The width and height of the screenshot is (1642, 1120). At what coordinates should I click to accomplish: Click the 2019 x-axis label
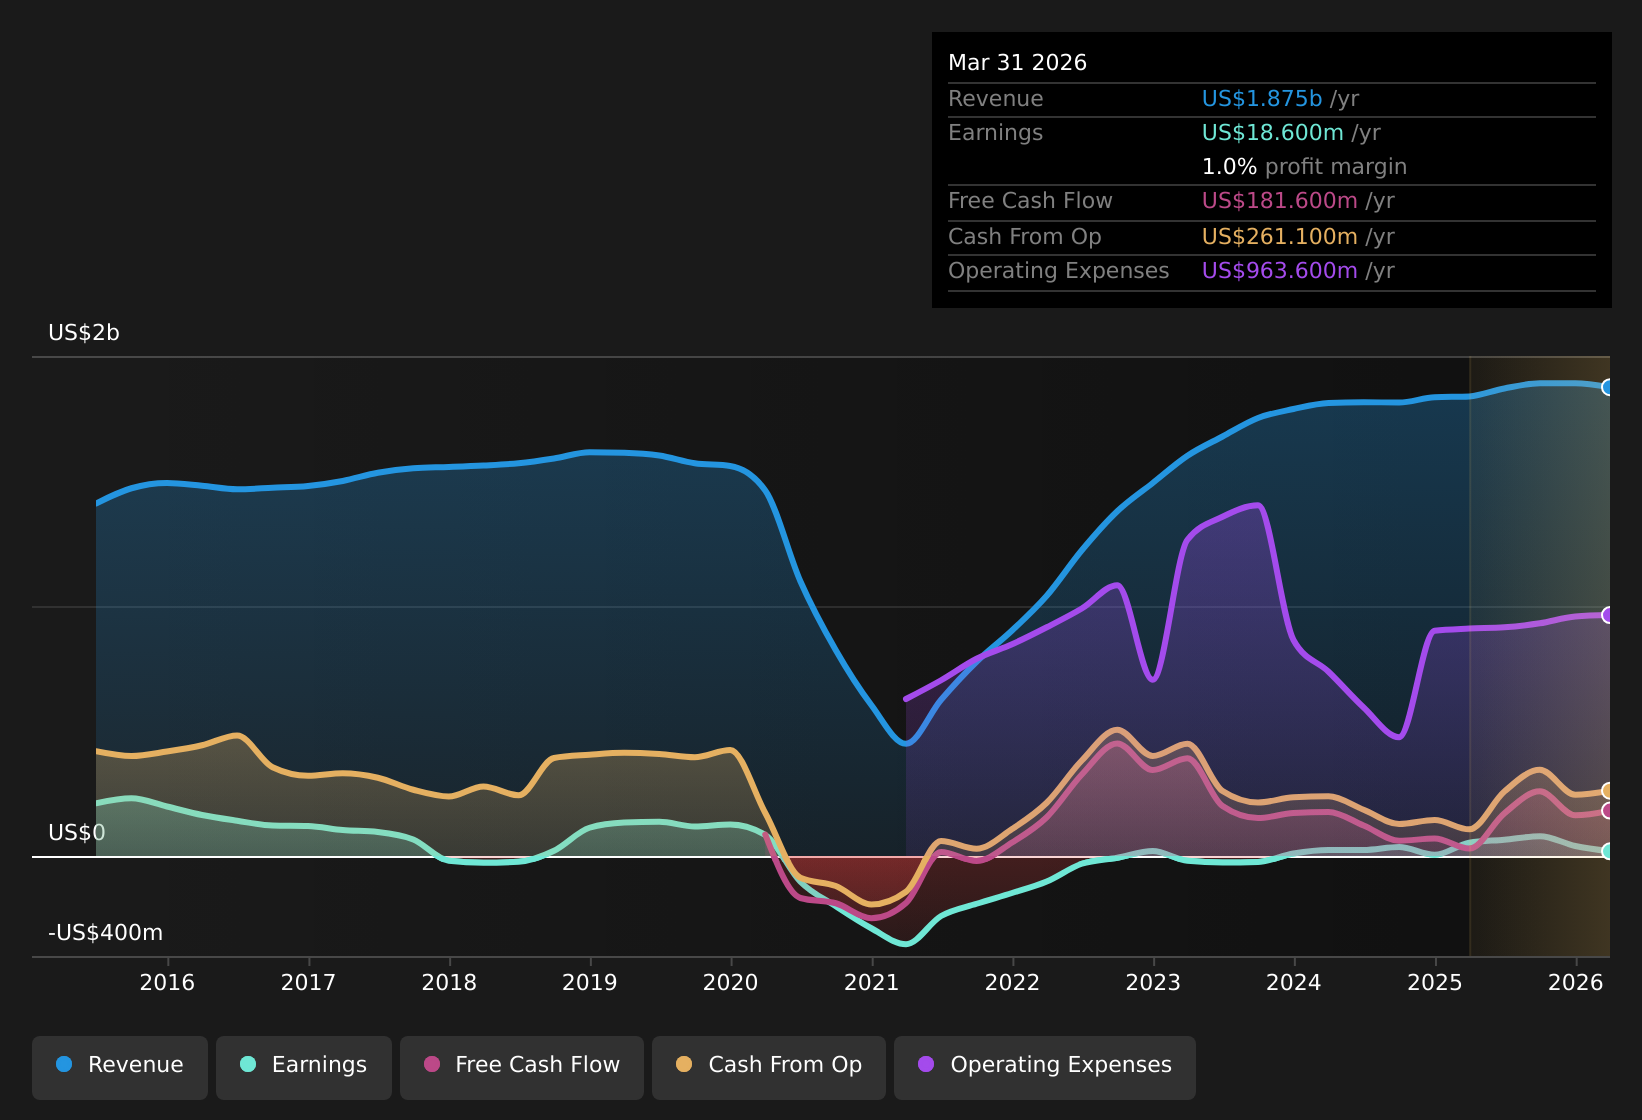[x=590, y=983]
